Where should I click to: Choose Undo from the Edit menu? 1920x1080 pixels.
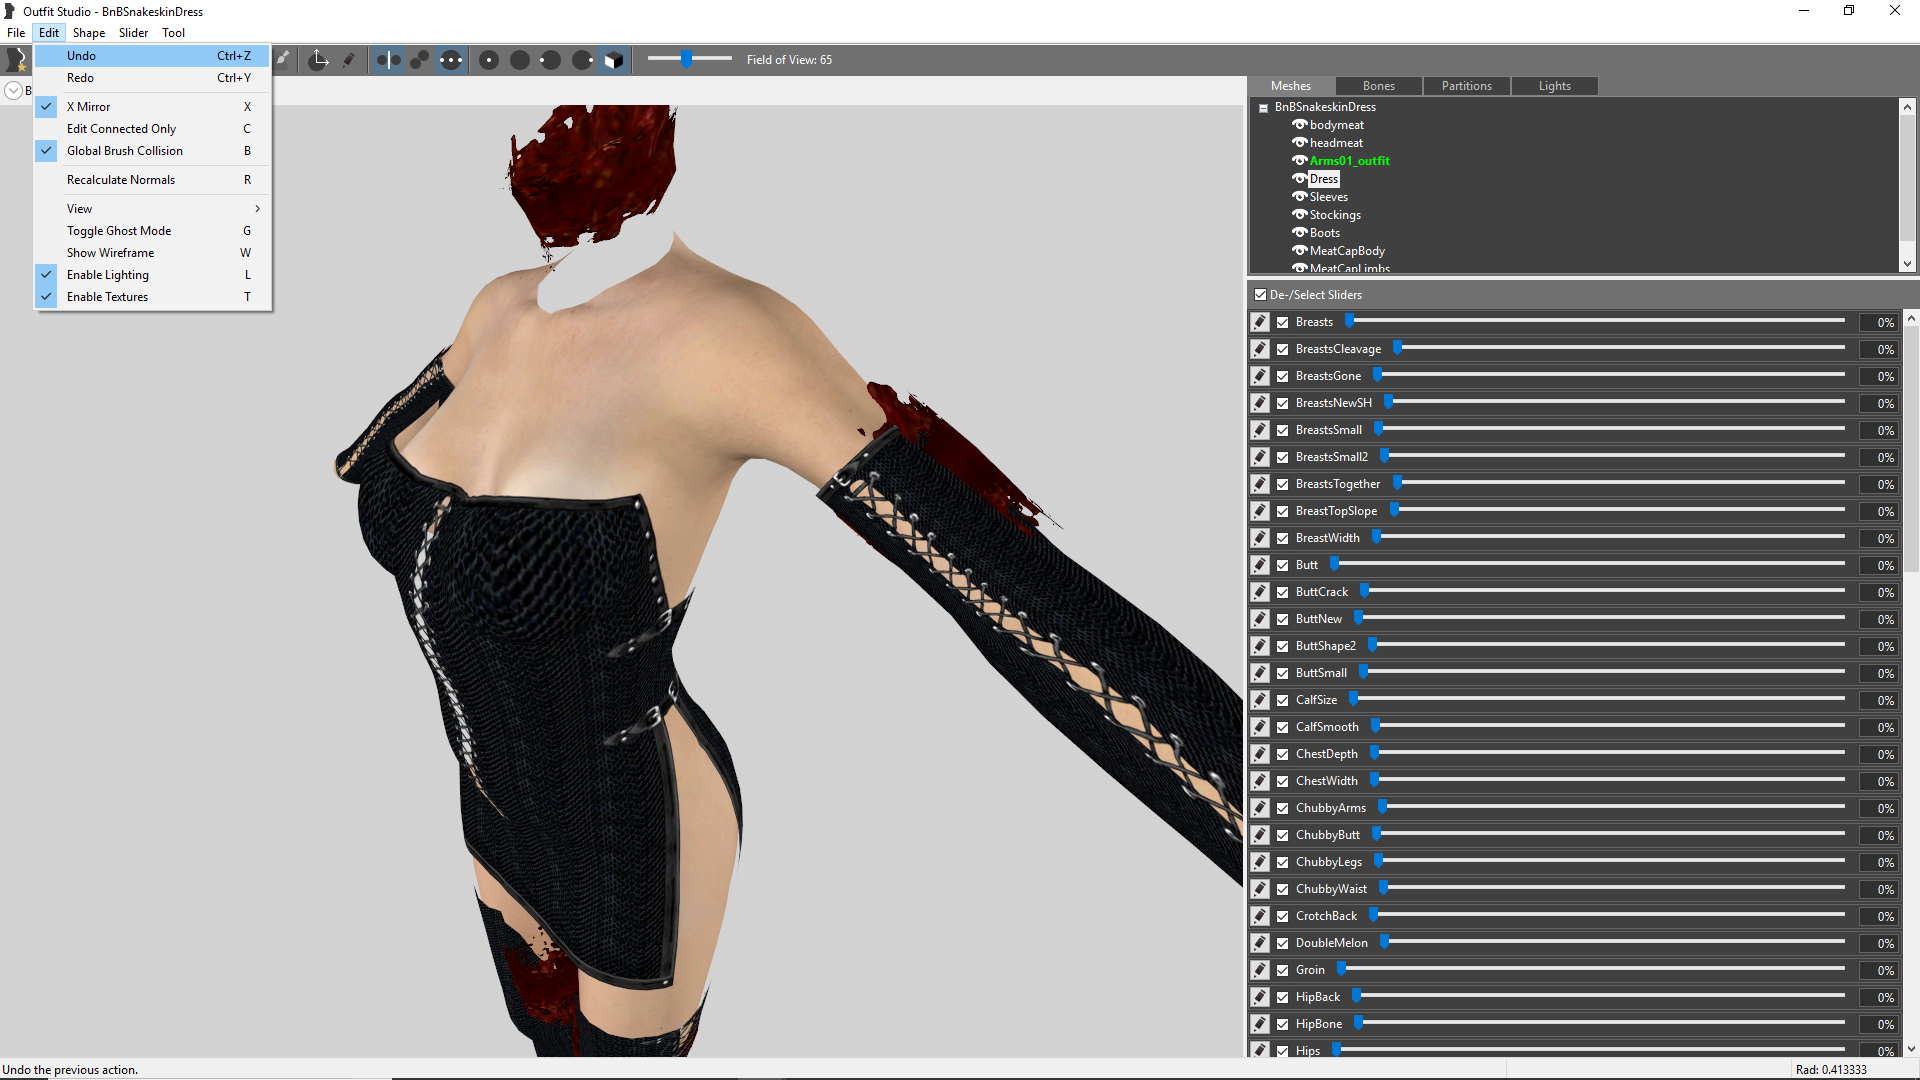pyautogui.click(x=152, y=56)
